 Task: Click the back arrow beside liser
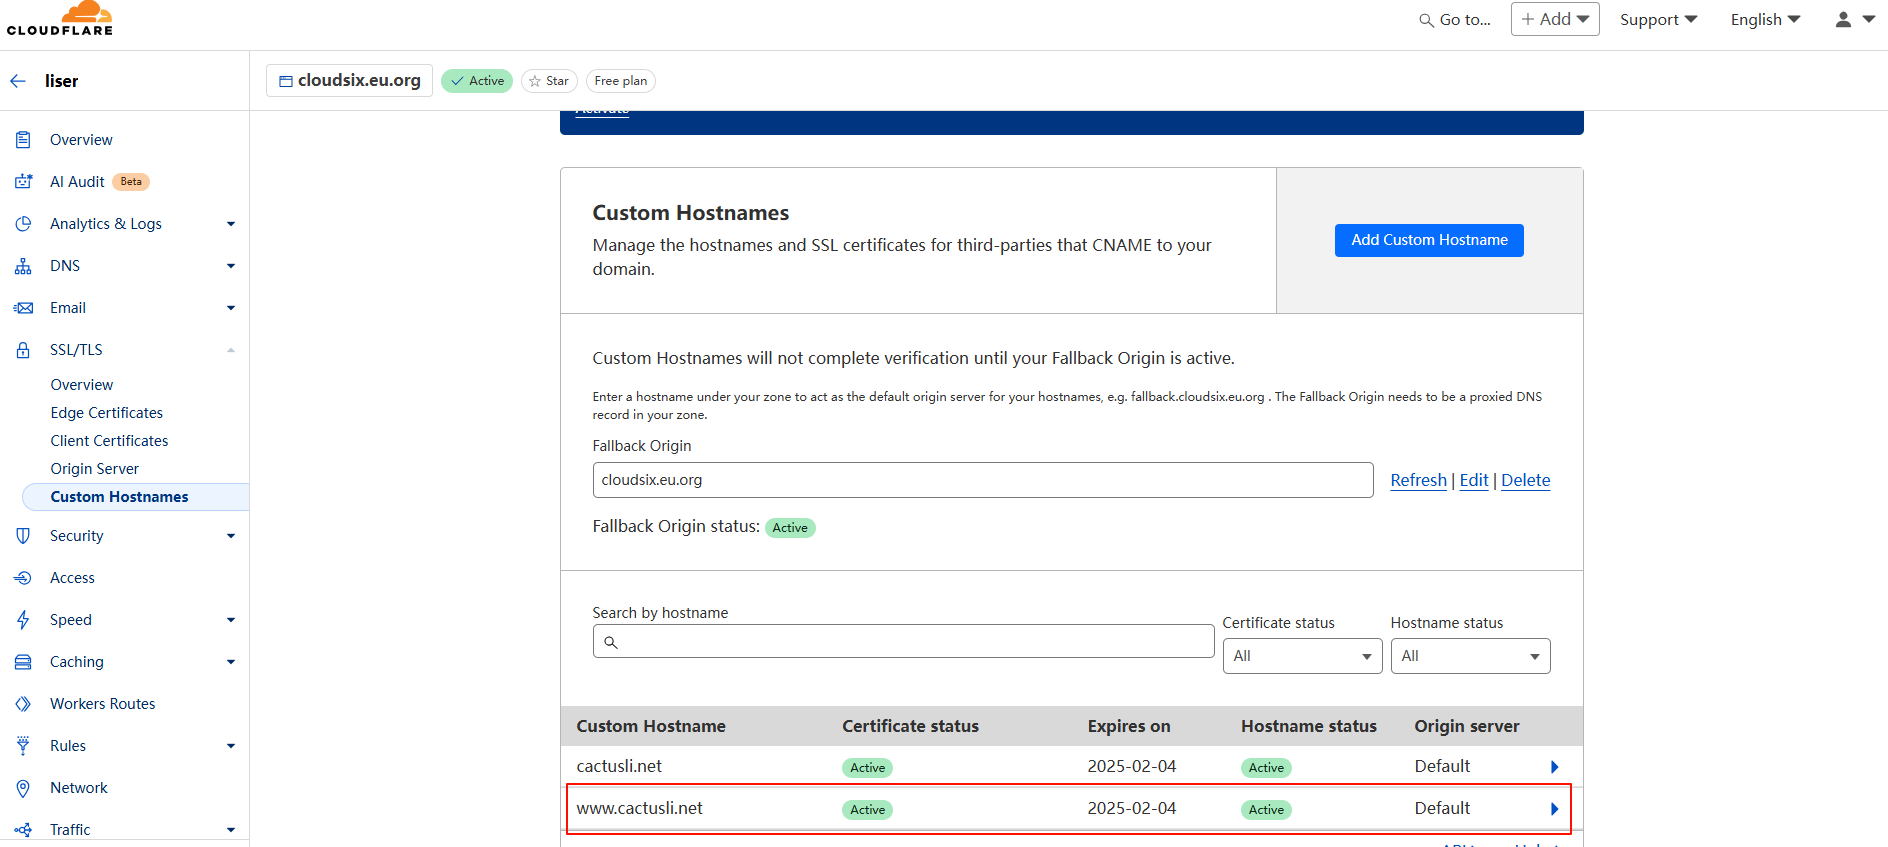[x=18, y=81]
